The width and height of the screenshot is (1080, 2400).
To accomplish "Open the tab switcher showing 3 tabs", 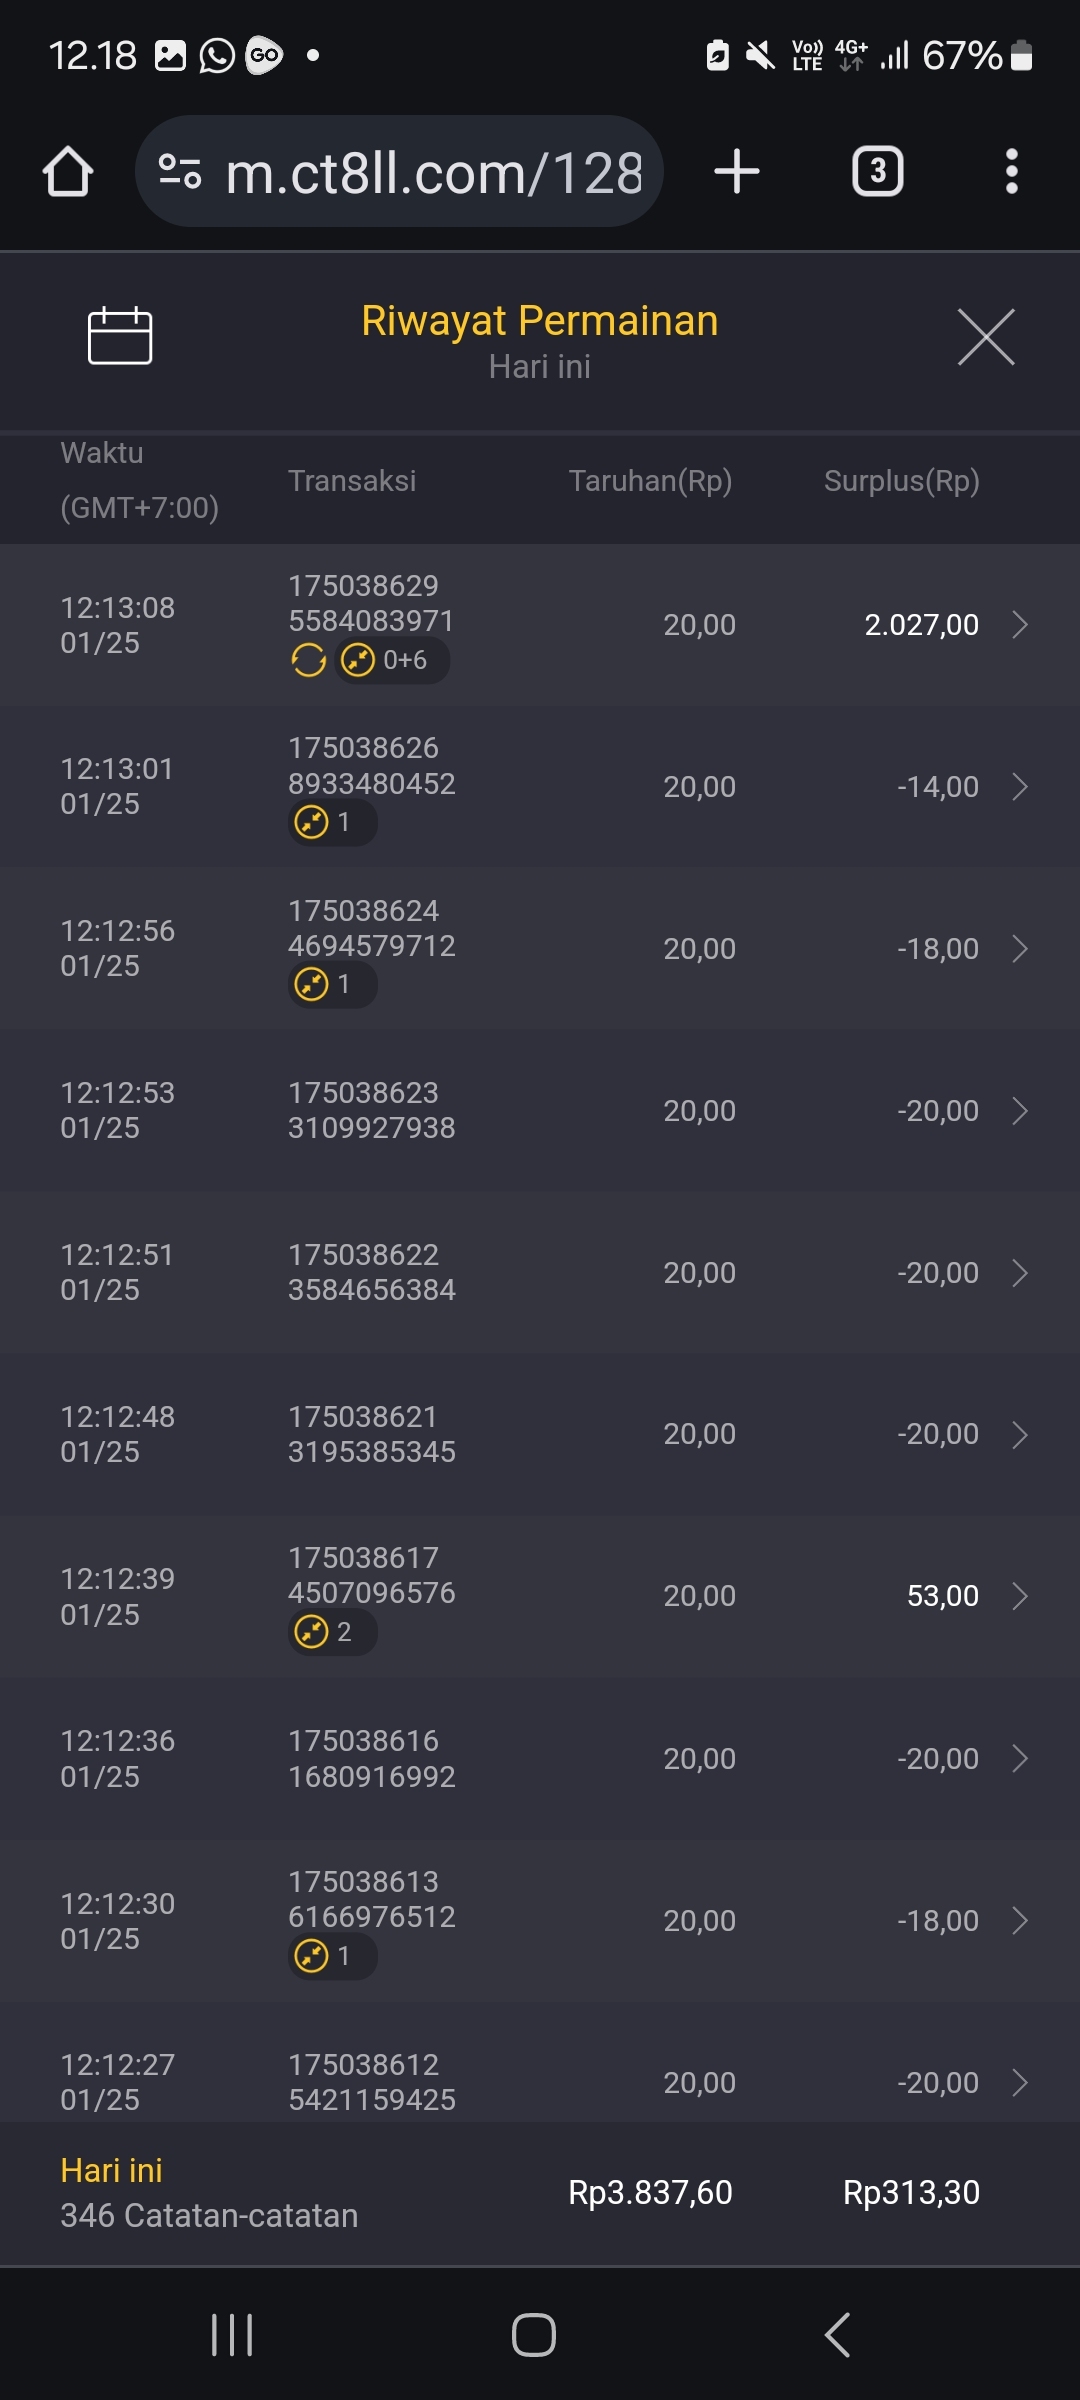I will click(x=877, y=172).
